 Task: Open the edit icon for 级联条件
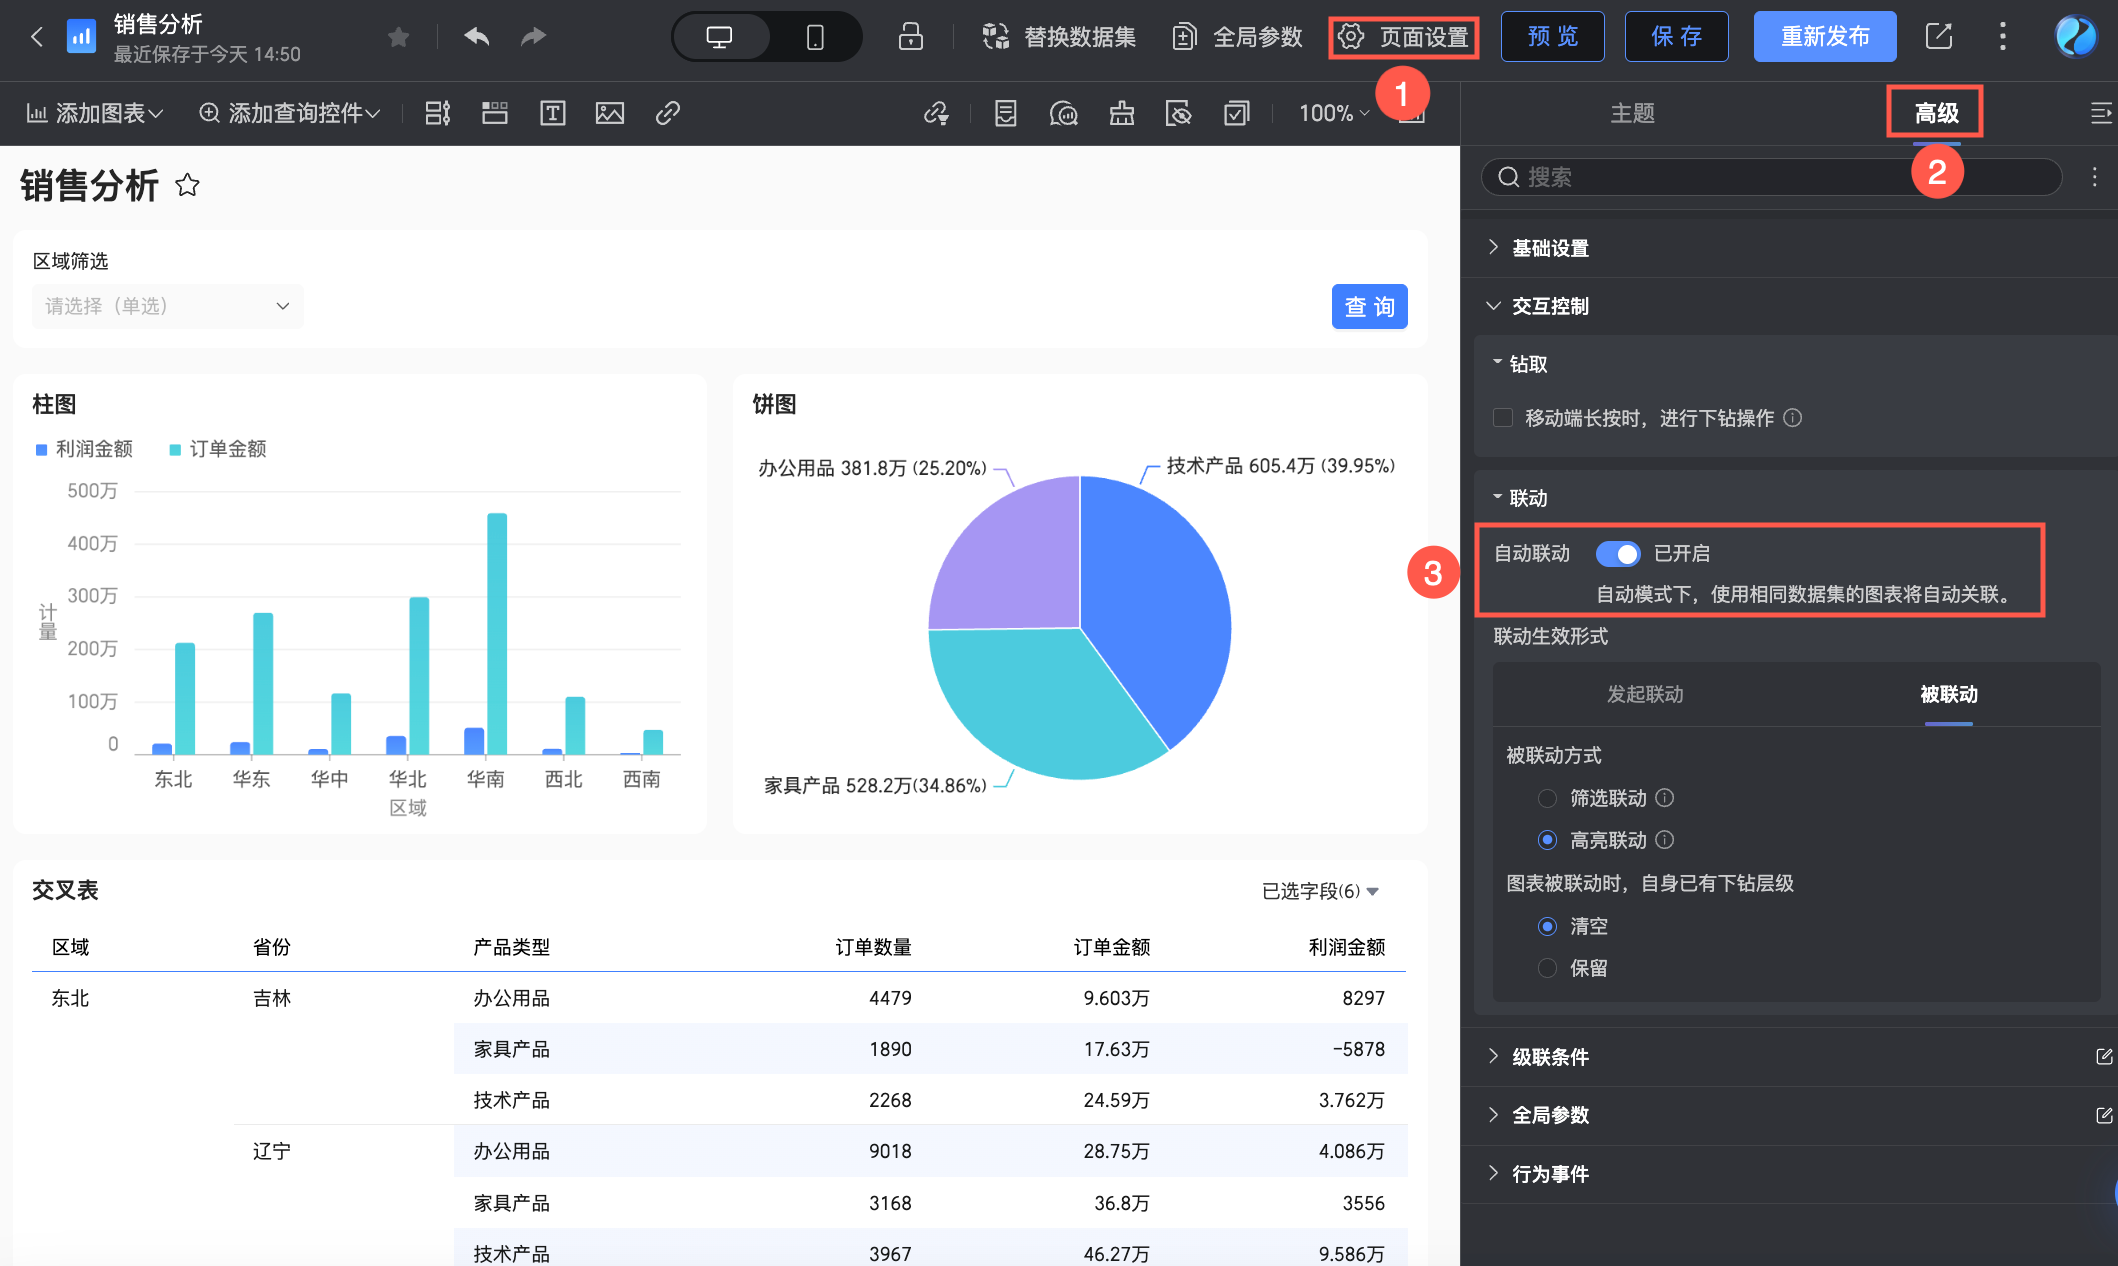click(2104, 1057)
